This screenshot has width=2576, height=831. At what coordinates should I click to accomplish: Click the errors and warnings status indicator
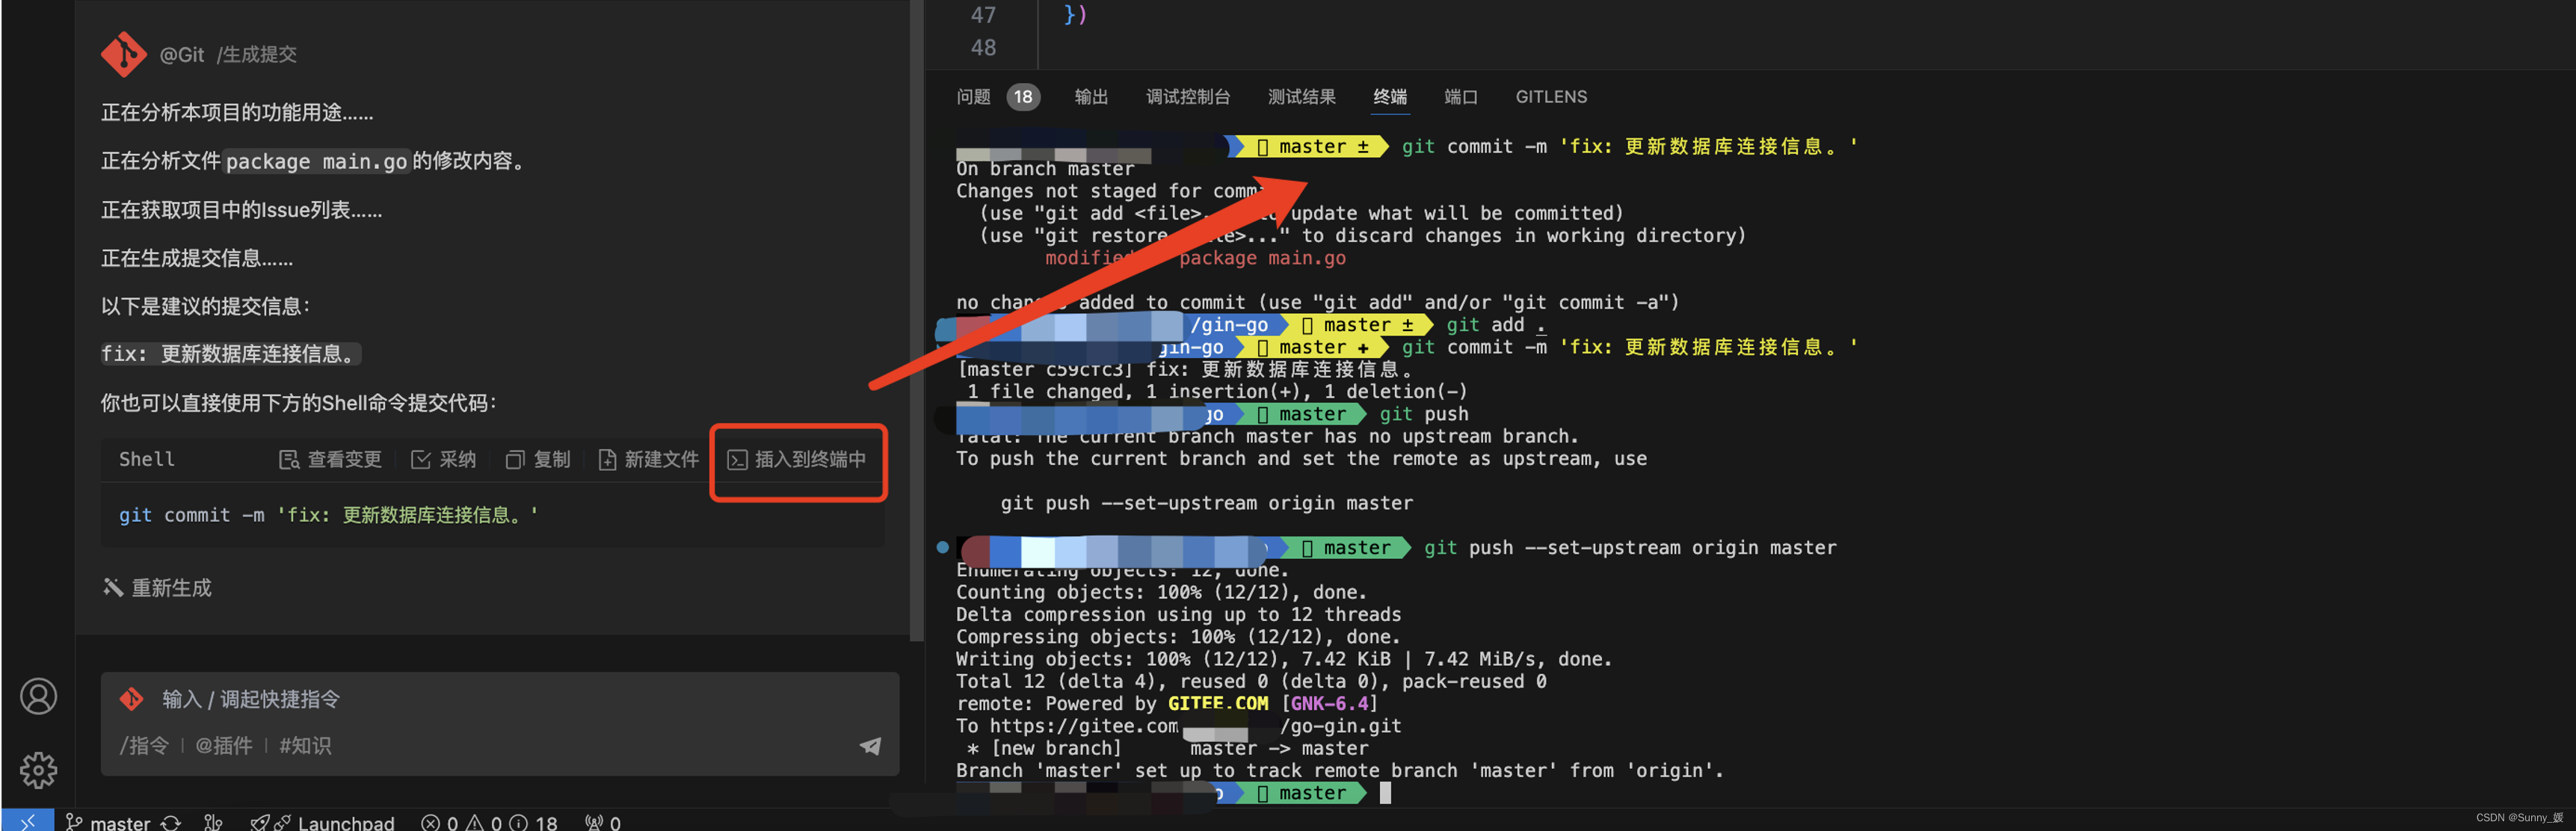[488, 822]
